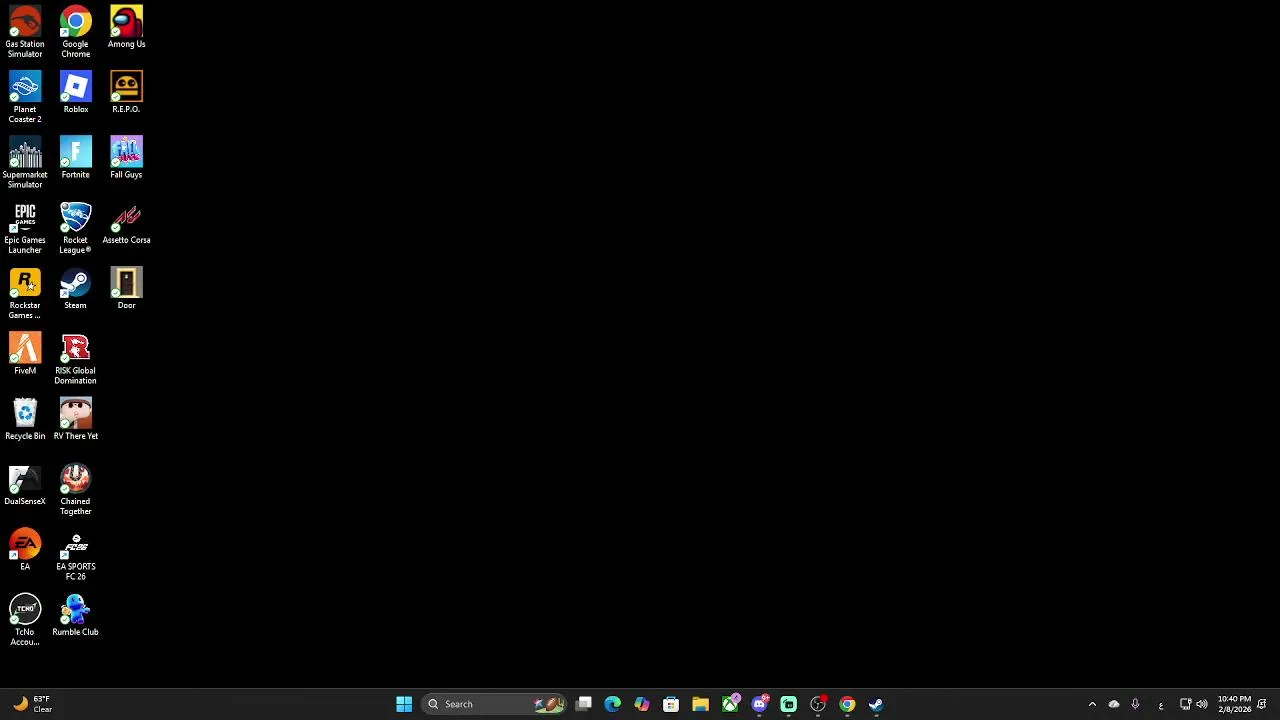This screenshot has width=1280, height=720.
Task: Click the Epic Games Launcher icon
Action: (x=25, y=228)
